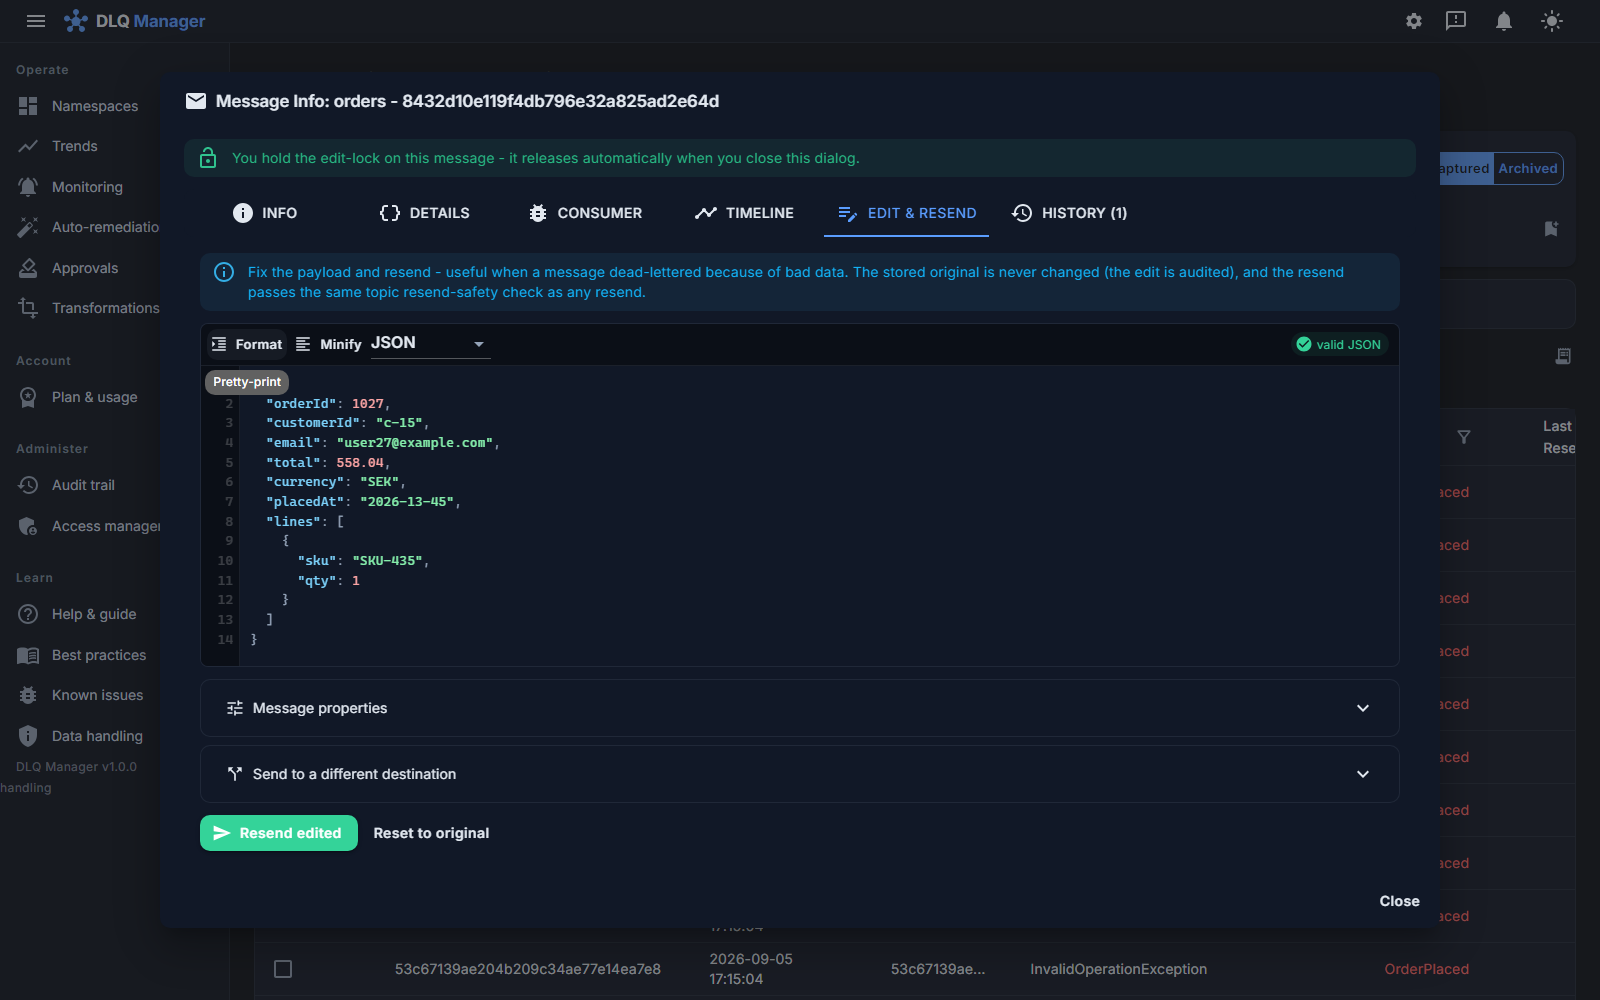Click the valid JSON status badge
The image size is (1600, 1000).
coord(1338,344)
